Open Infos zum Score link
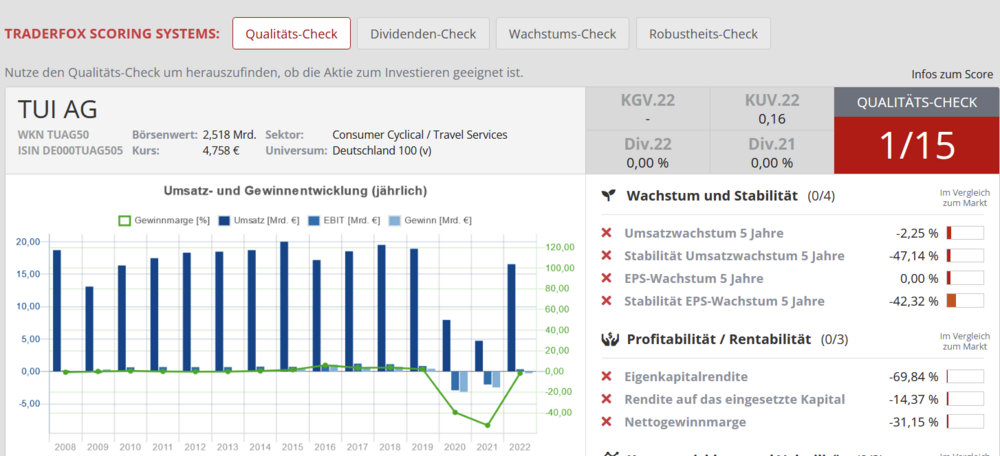Image resolution: width=1000 pixels, height=456 pixels. [x=952, y=75]
